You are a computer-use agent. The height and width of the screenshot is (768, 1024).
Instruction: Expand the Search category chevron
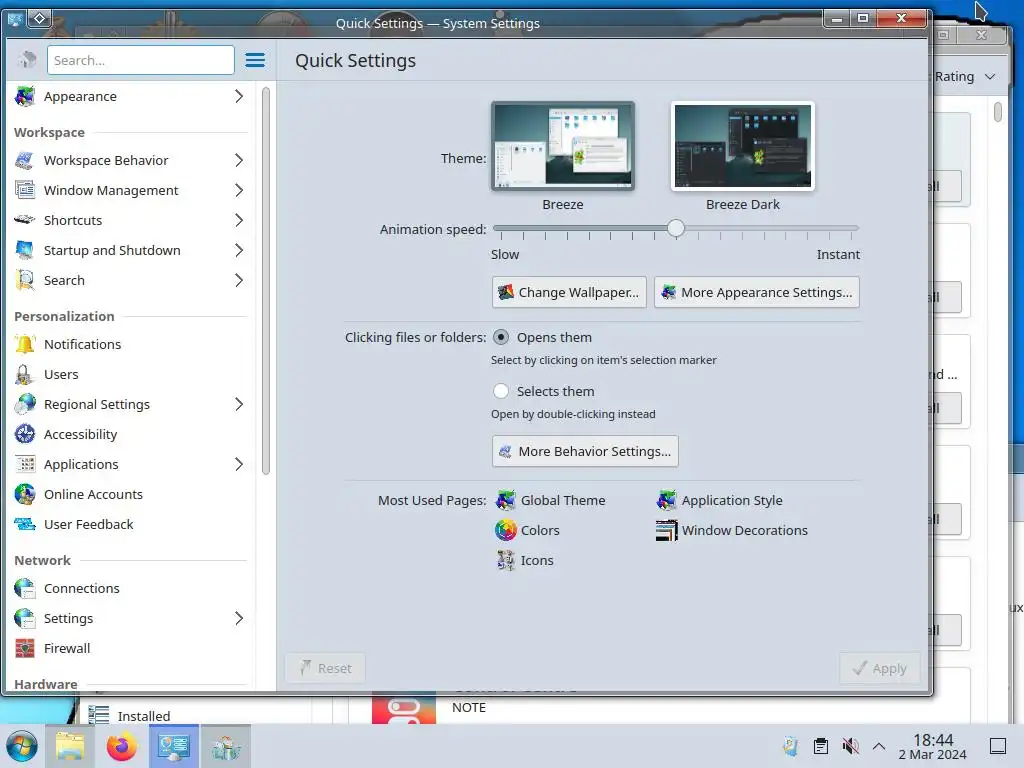coord(239,280)
